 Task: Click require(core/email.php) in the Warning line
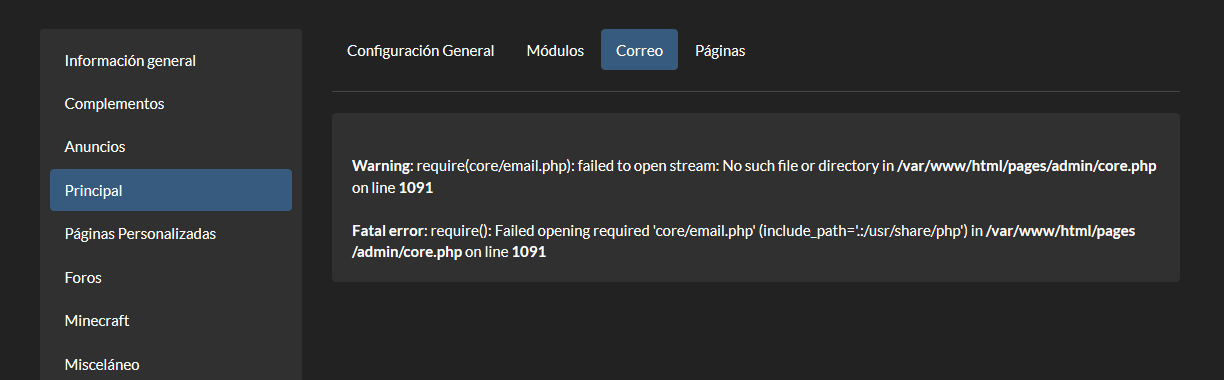495,166
